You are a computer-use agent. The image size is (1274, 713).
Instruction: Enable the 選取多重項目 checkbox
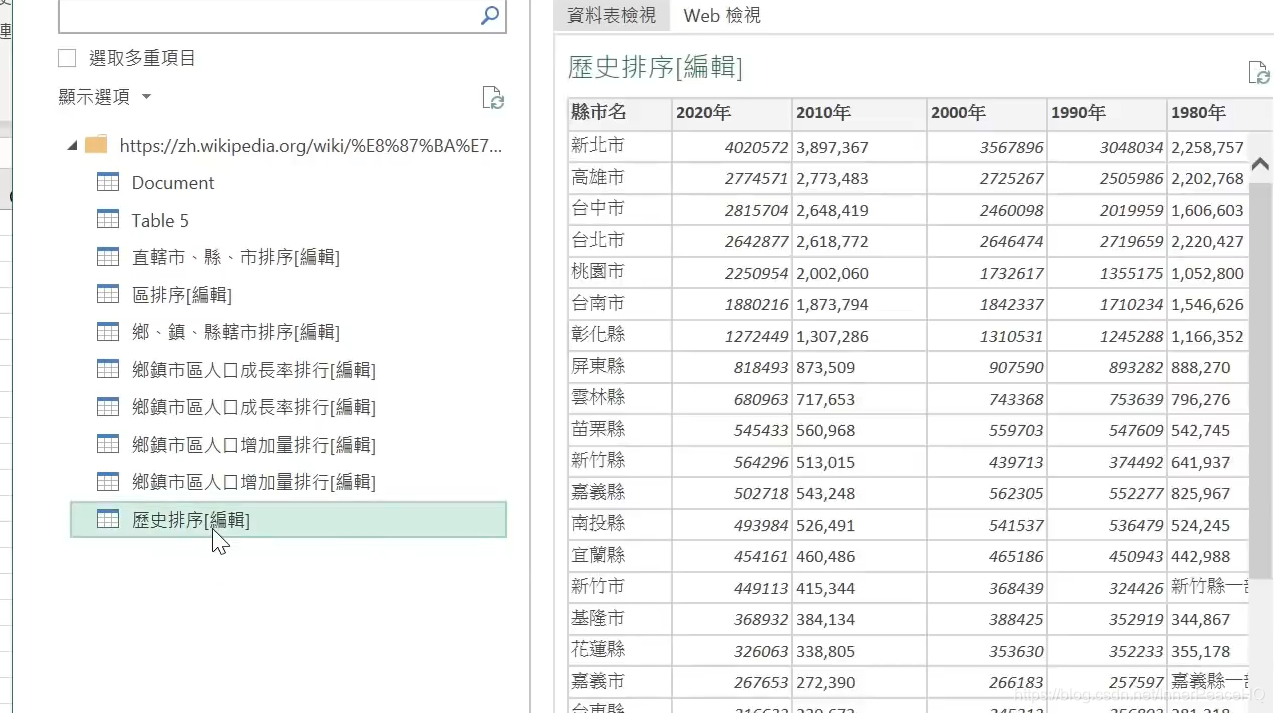click(x=67, y=58)
